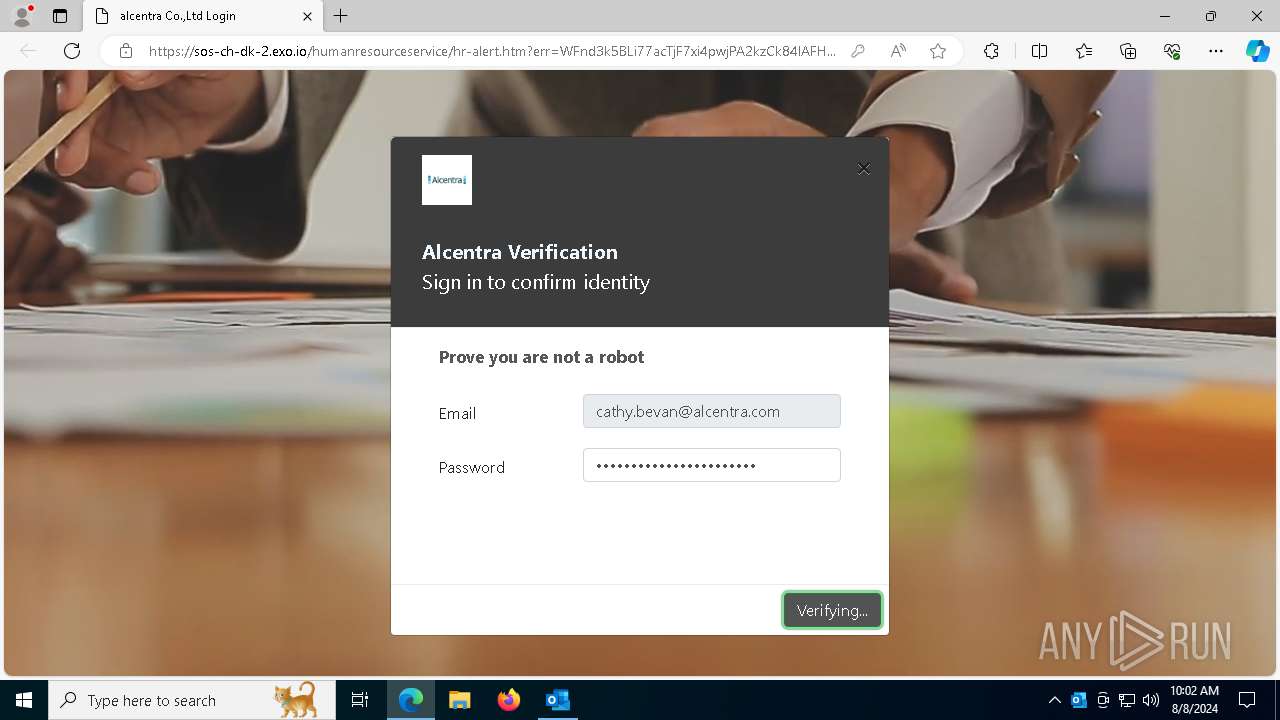Open the Extensions puzzle icon
The image size is (1280, 720).
991,51
